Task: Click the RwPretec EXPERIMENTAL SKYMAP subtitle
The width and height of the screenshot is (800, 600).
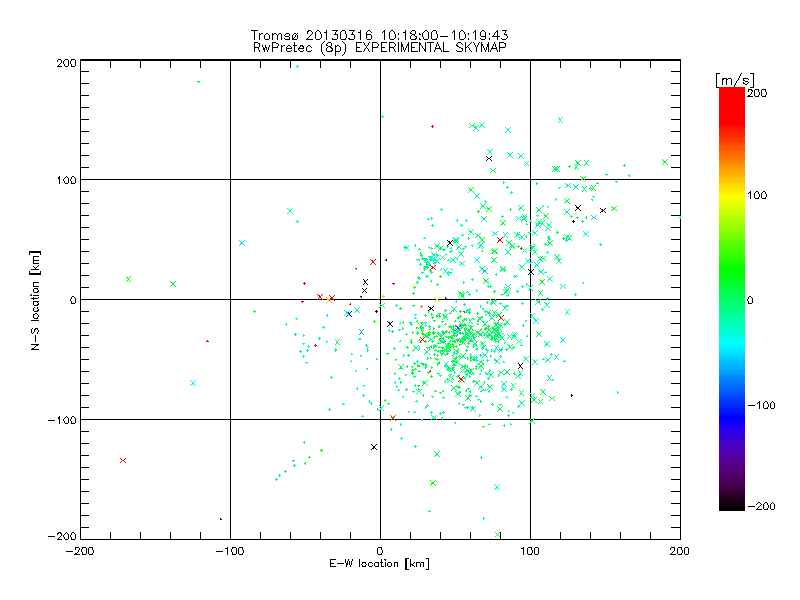Action: 380,48
